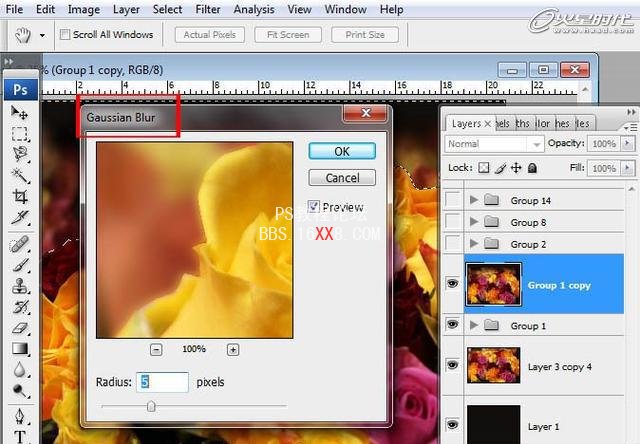
Task: Select the Brush tool
Action: tap(19, 265)
